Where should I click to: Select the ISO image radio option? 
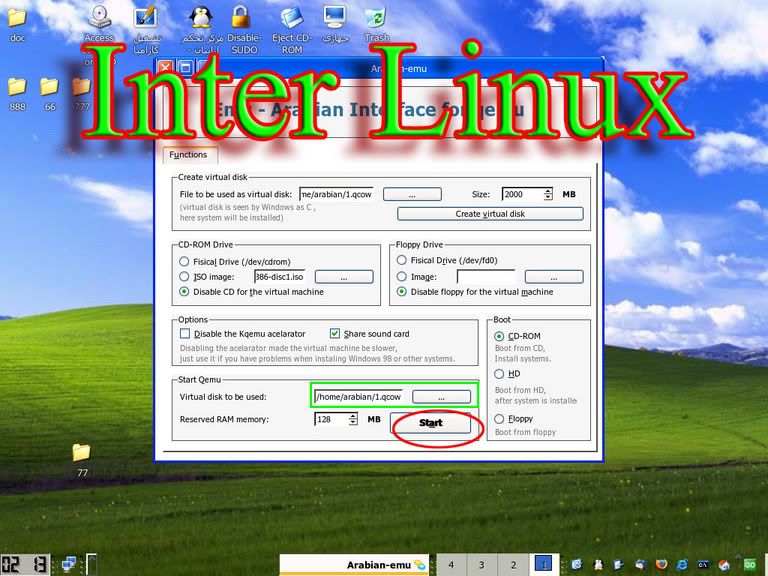184,276
